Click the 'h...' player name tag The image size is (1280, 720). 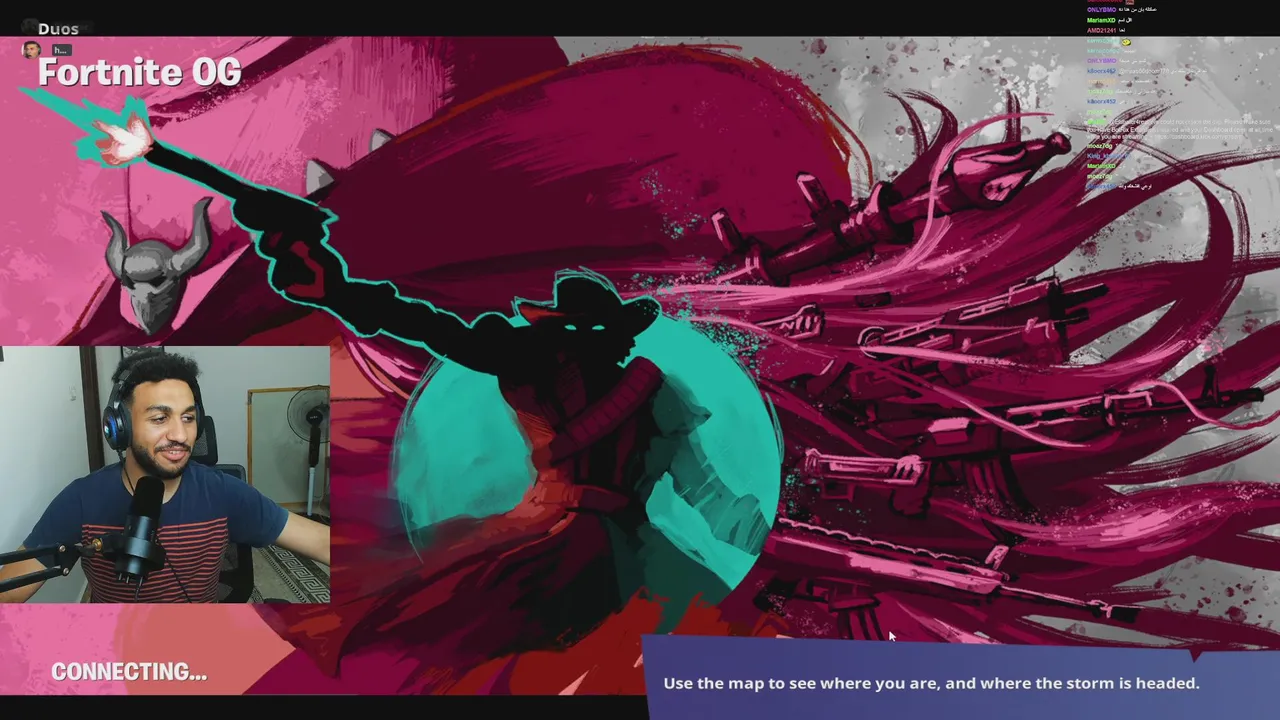(61, 50)
